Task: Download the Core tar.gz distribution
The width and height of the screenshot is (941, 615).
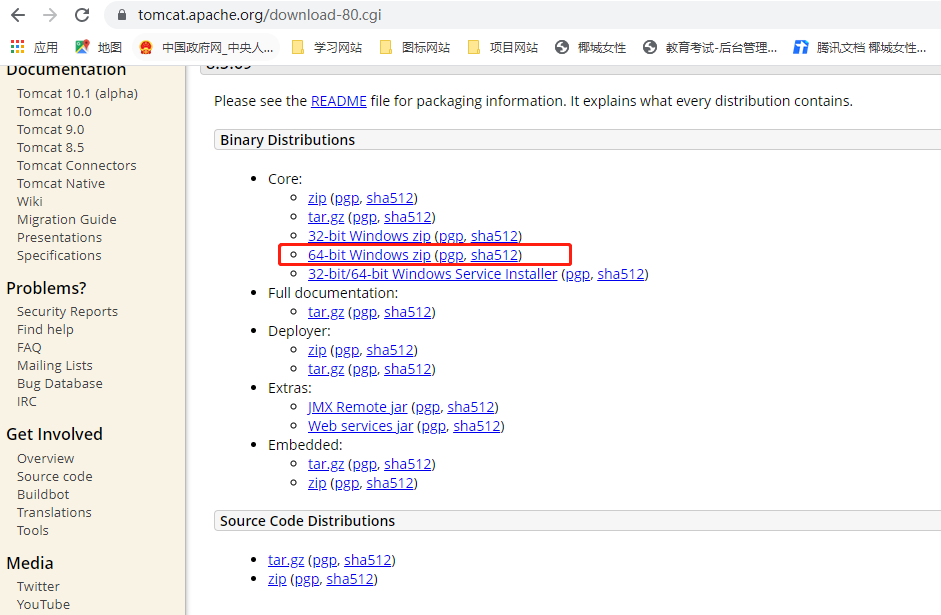Action: click(326, 217)
